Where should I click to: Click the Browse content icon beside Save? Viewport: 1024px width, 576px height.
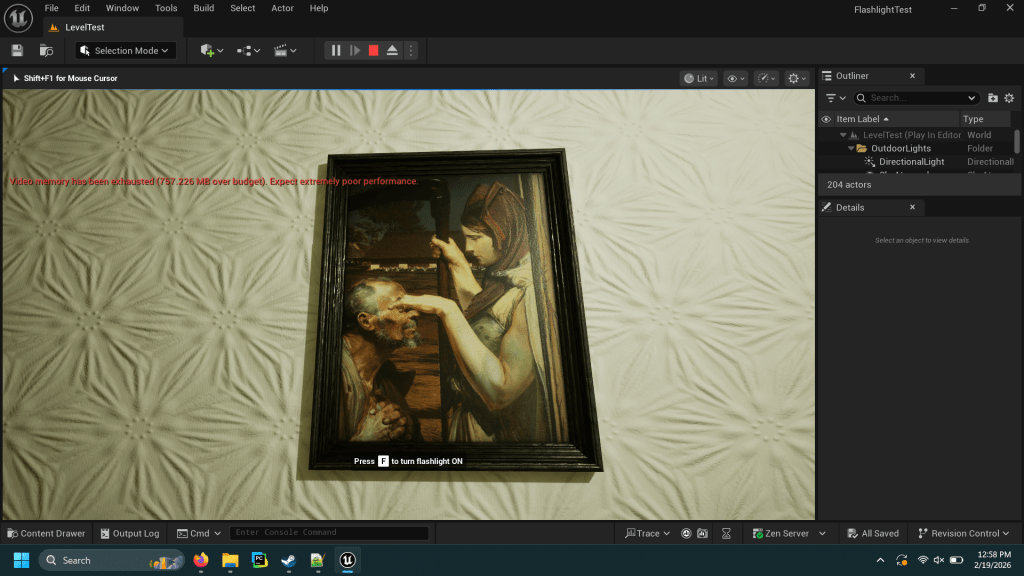(x=46, y=50)
